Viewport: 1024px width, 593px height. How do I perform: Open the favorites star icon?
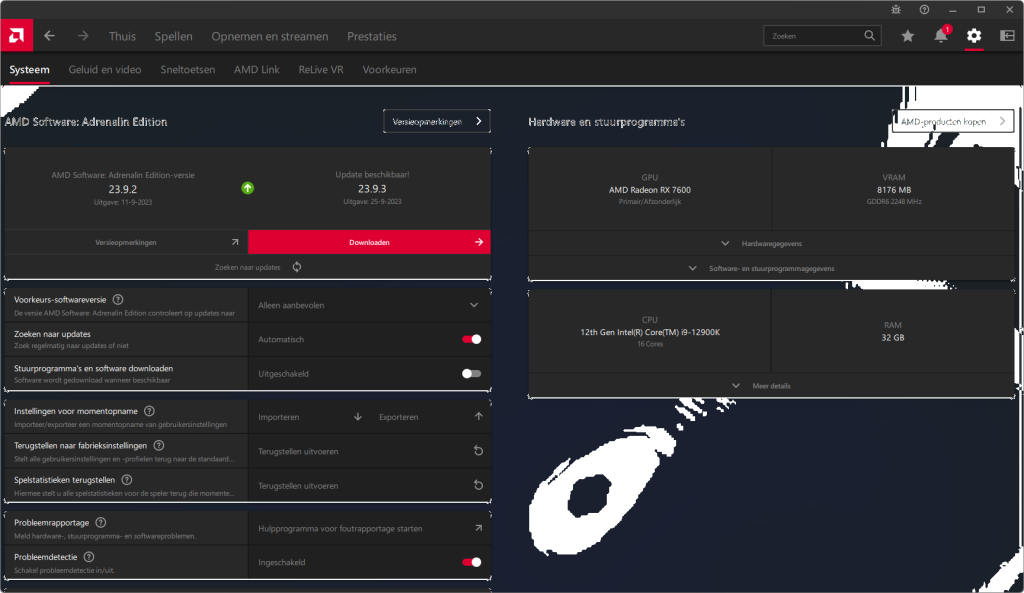pyautogui.click(x=907, y=36)
